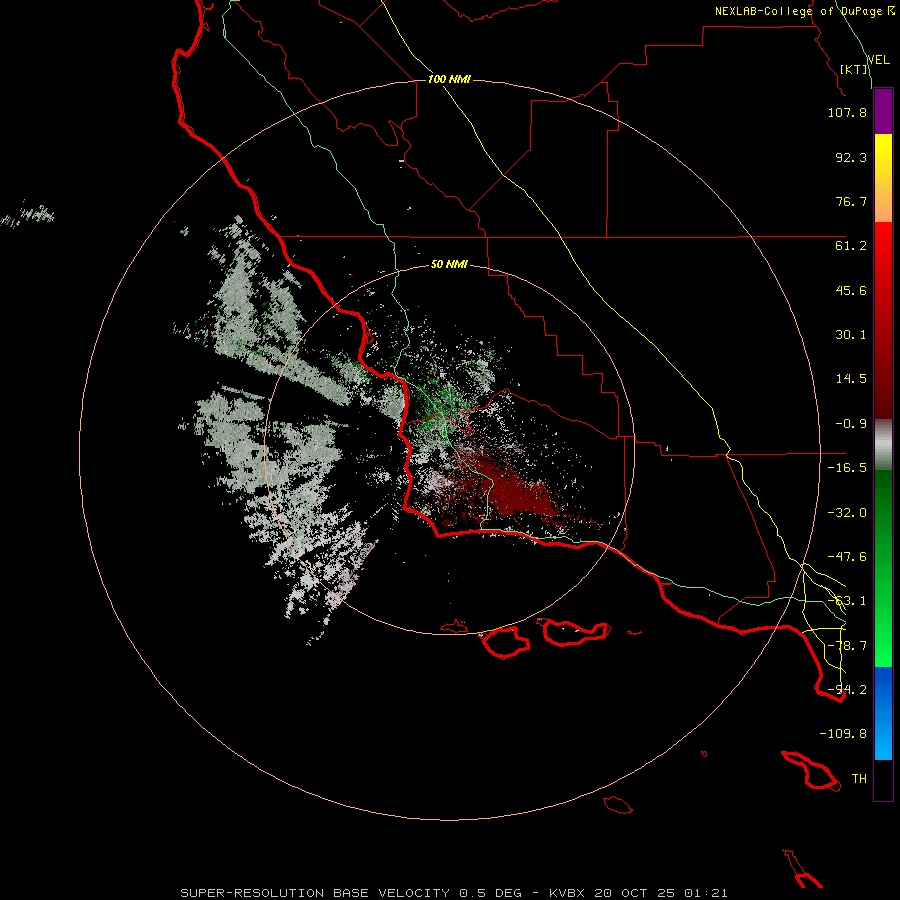Pick the blue segment of the velocity scale
The width and height of the screenshot is (900, 900).
(883, 713)
